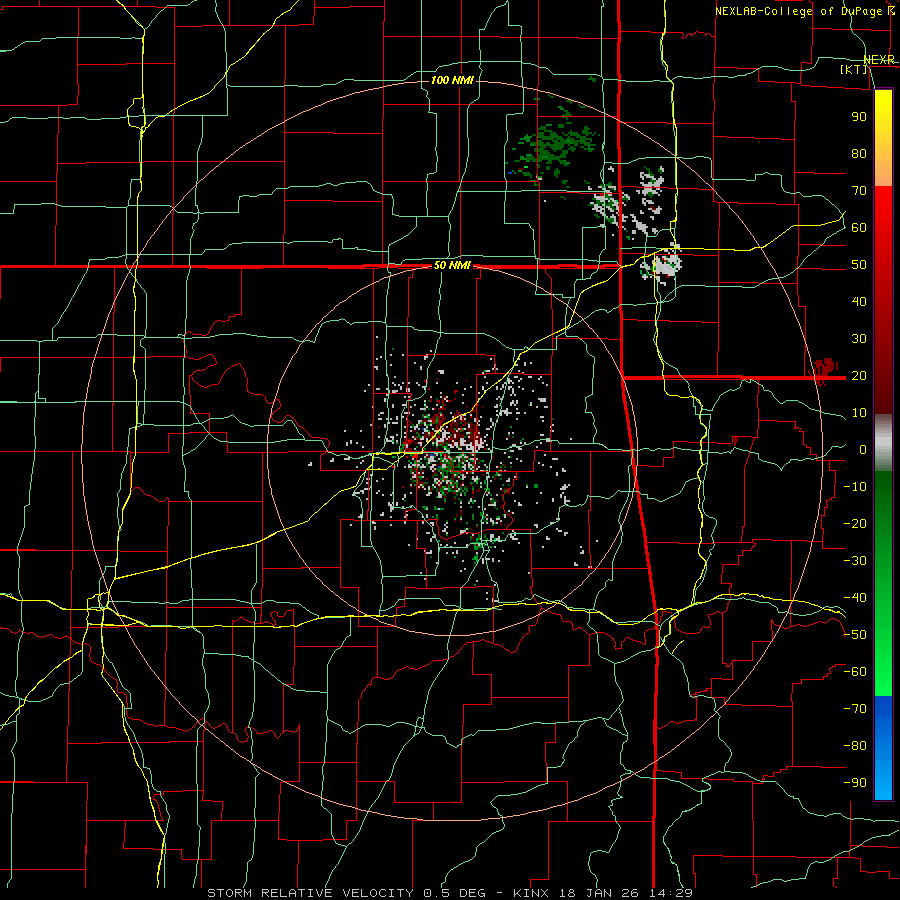Click the 0 value on velocity scale

coord(863,449)
